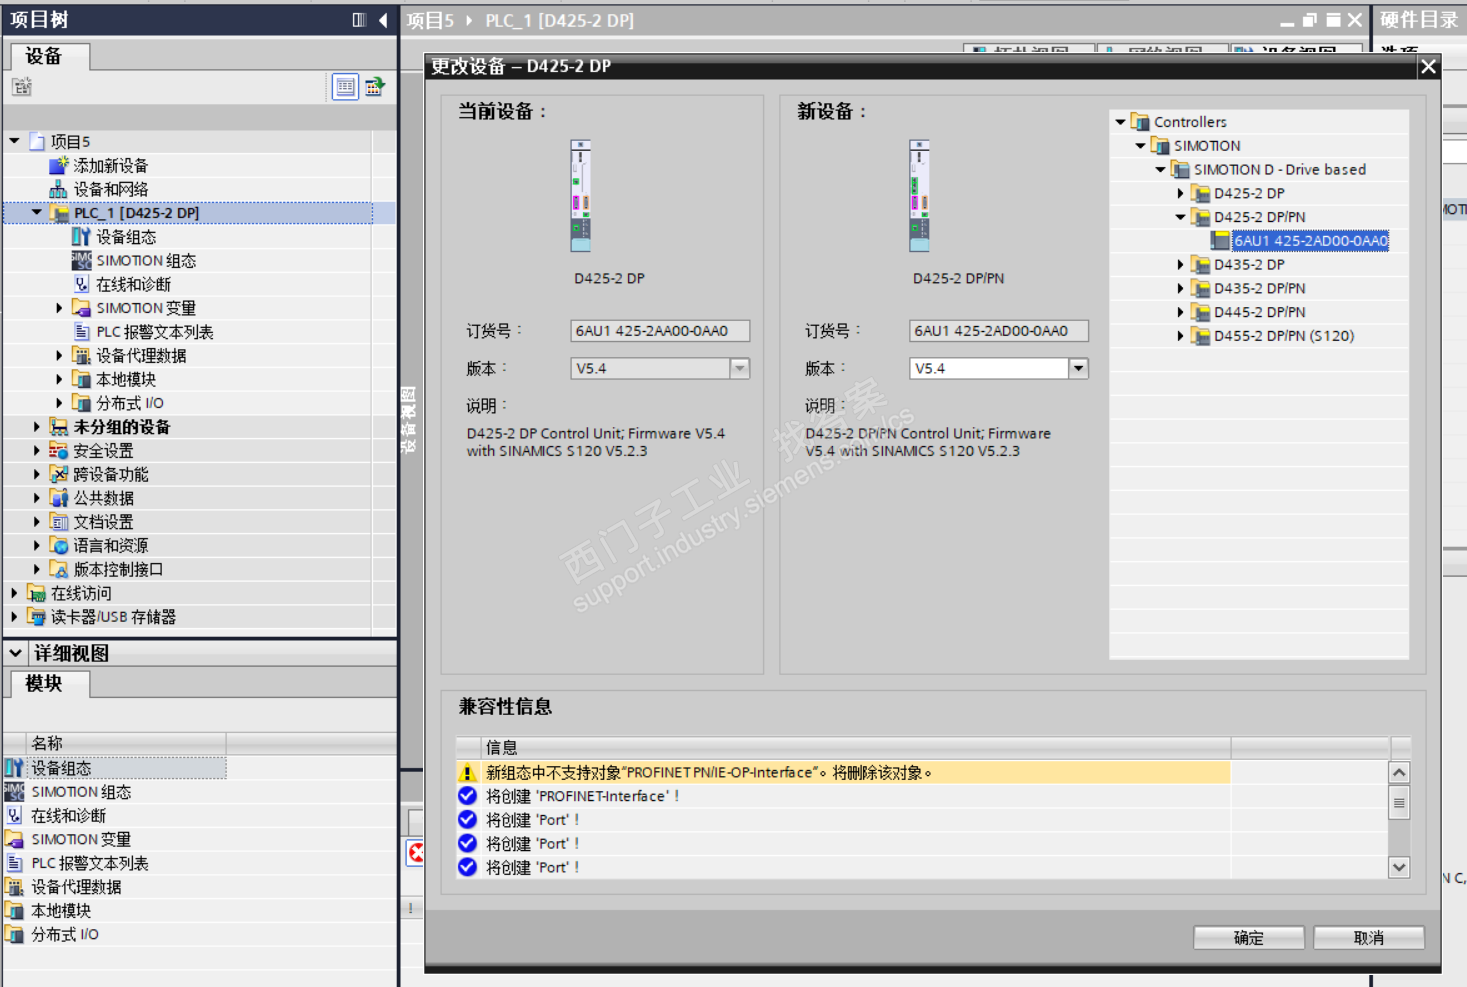The width and height of the screenshot is (1467, 987).
Task: Open the 硬件目录 panel header
Action: coord(1419,20)
